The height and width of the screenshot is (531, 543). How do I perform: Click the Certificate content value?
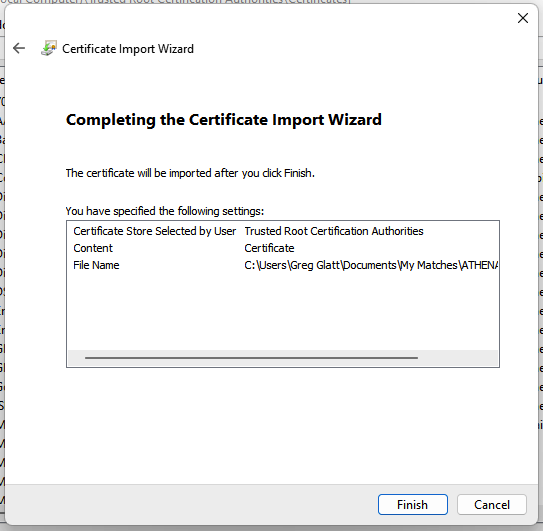point(269,248)
